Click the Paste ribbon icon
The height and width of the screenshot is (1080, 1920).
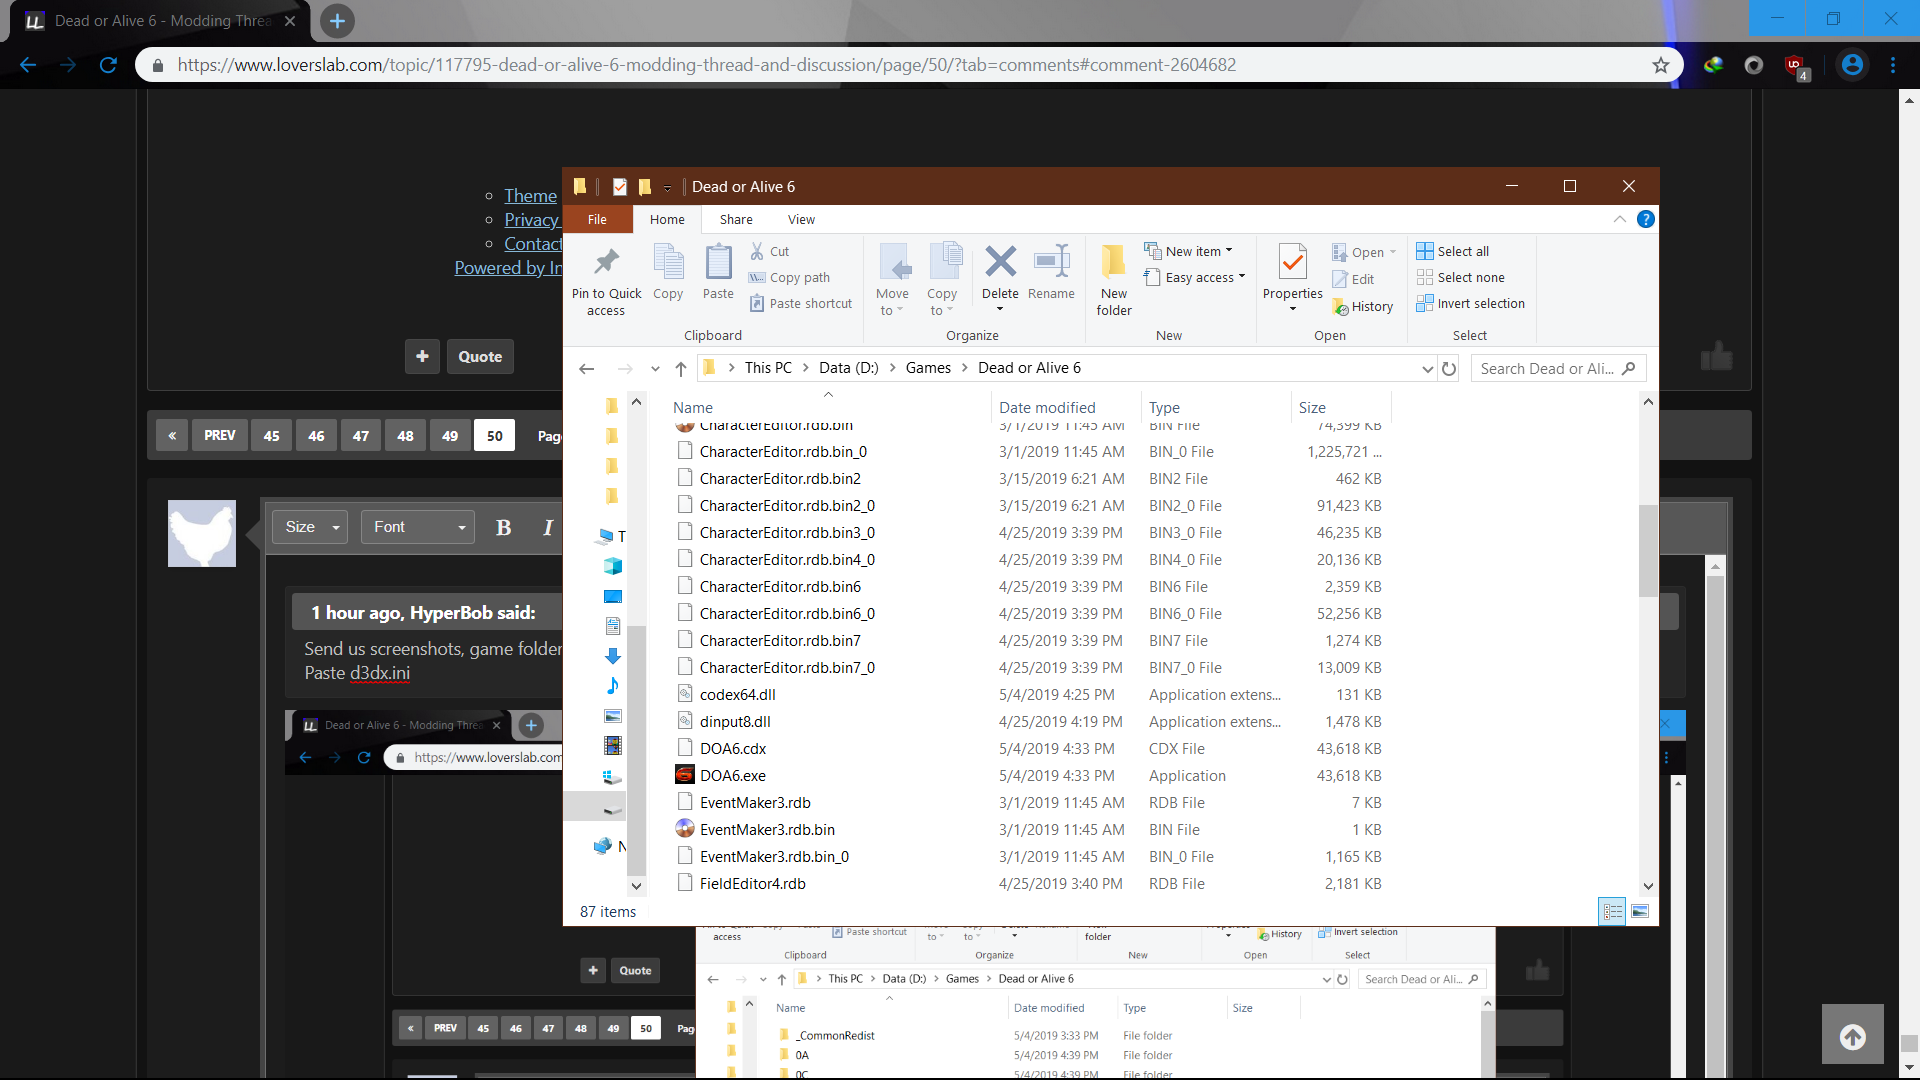718,262
